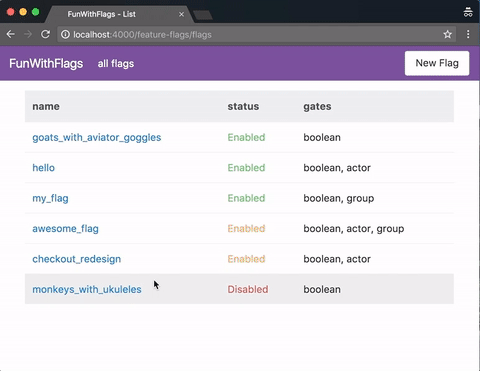Image resolution: width=480 pixels, height=371 pixels.
Task: Open the goats_with_aviator_goggles flag
Action: click(97, 137)
